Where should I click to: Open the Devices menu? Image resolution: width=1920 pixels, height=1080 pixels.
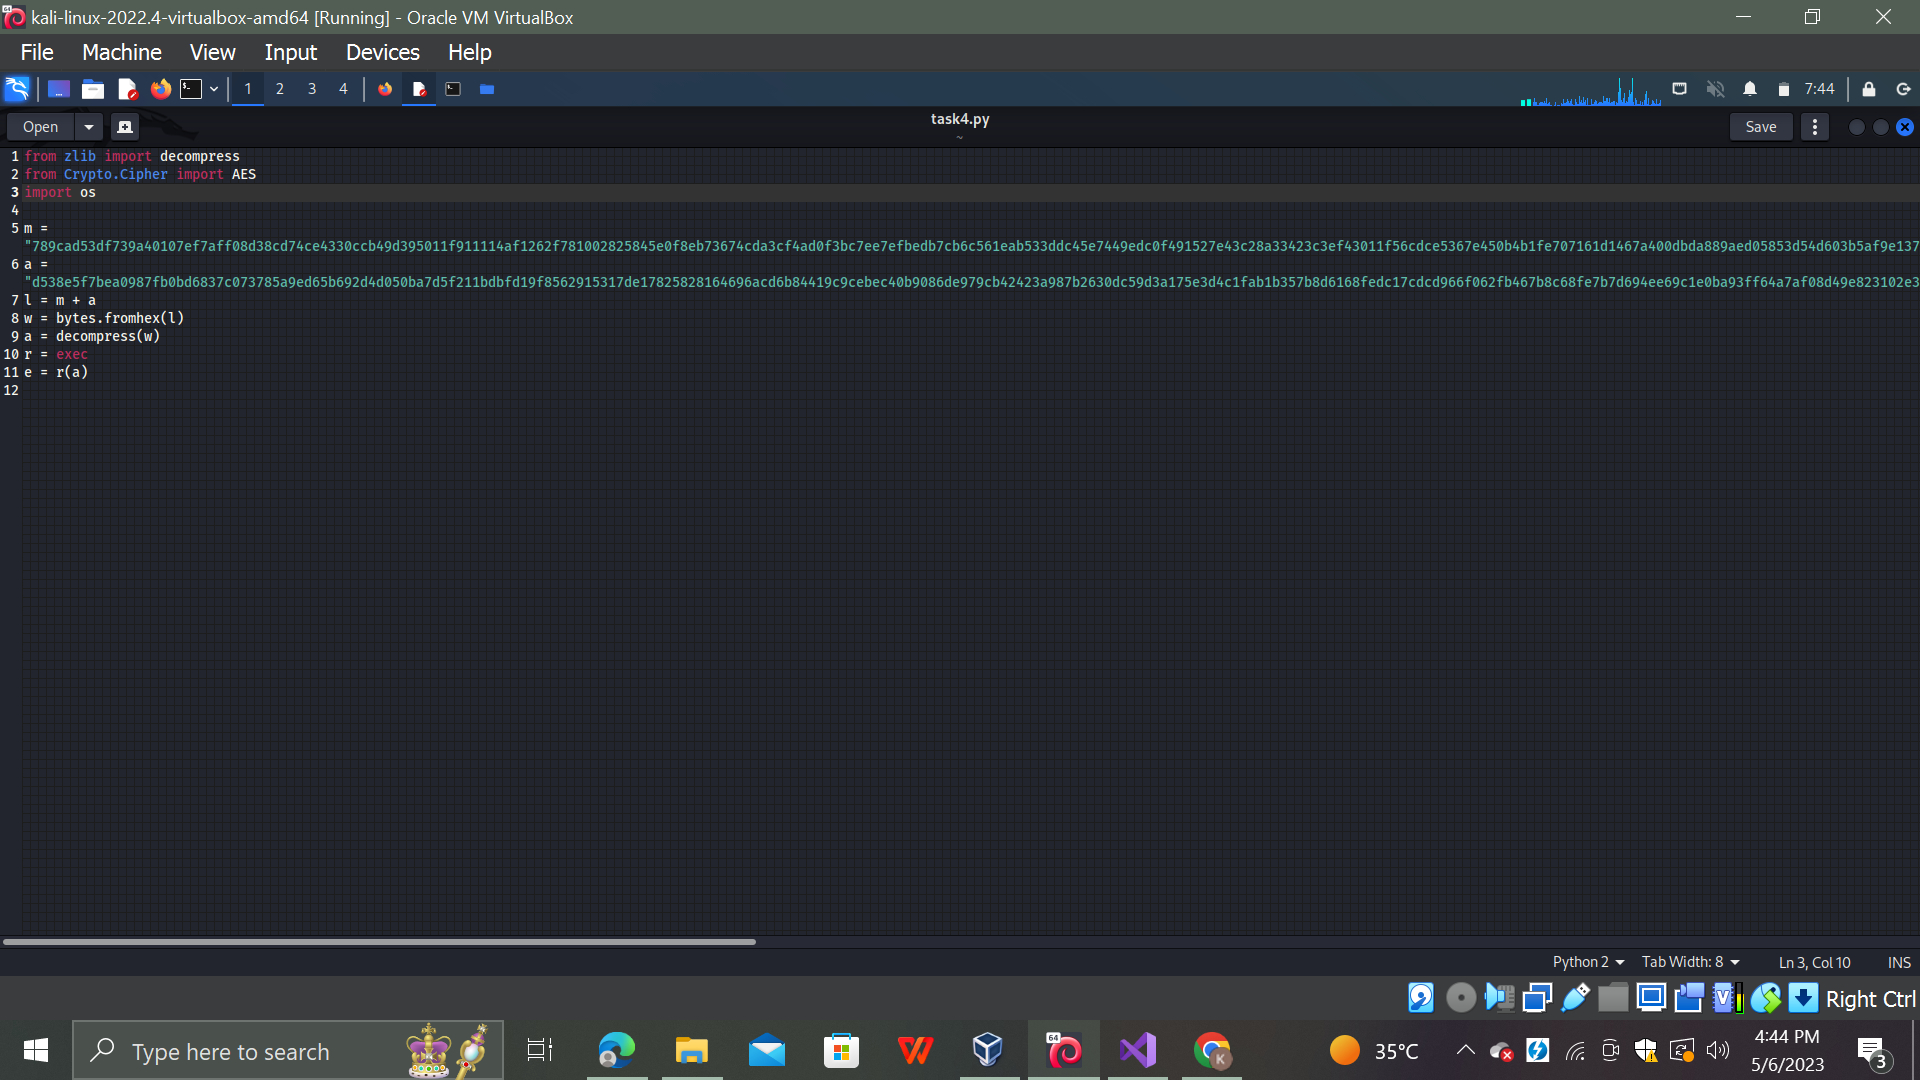tap(382, 52)
